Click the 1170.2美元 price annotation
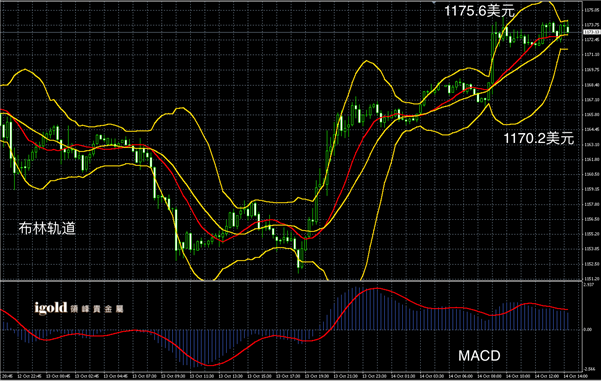601x381 pixels. point(539,138)
